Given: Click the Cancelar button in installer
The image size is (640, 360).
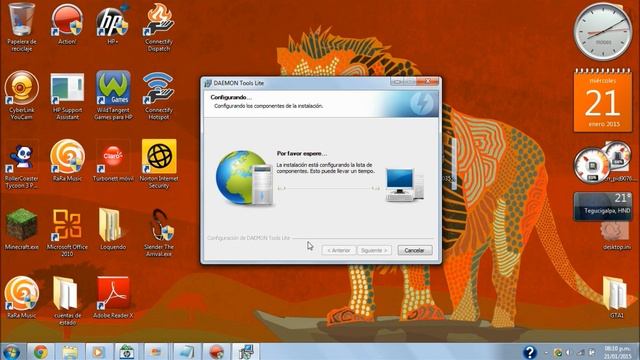Looking at the screenshot, I should (415, 250).
